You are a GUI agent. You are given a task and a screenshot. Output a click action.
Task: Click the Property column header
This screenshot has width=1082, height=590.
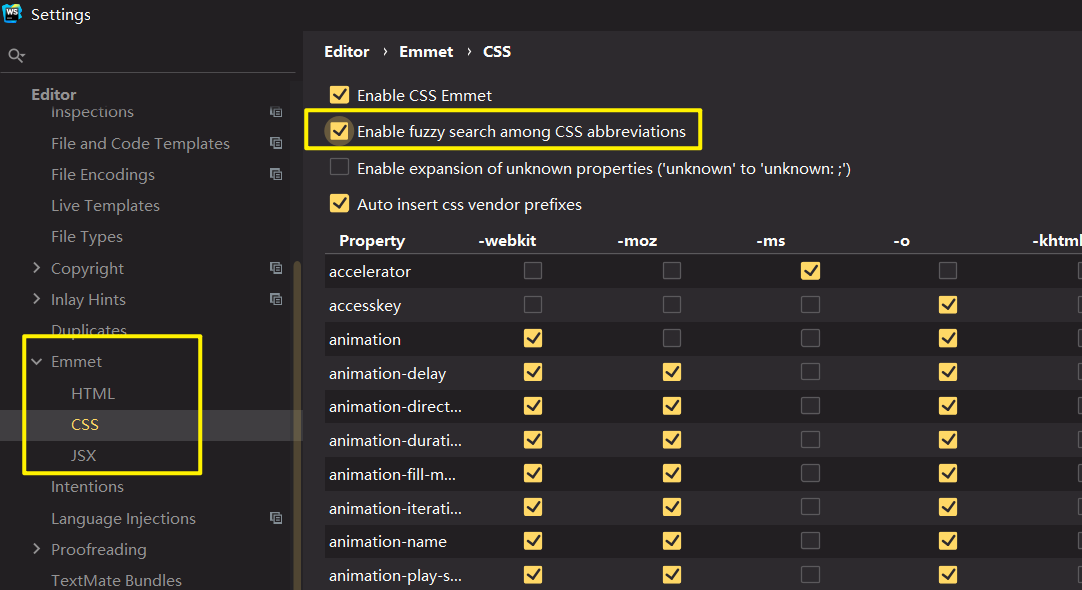[372, 241]
